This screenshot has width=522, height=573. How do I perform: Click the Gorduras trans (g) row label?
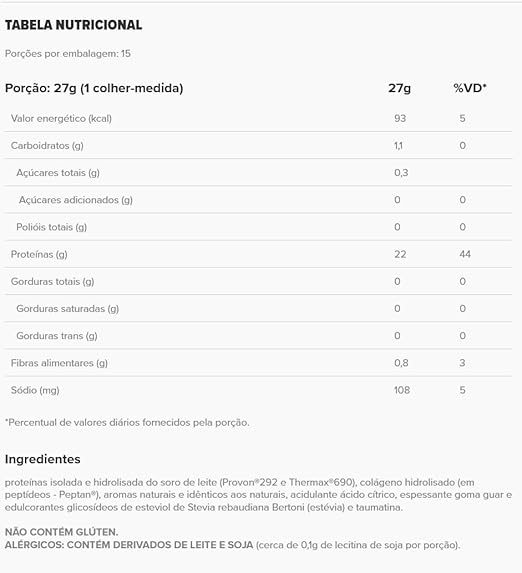pyautogui.click(x=57, y=336)
